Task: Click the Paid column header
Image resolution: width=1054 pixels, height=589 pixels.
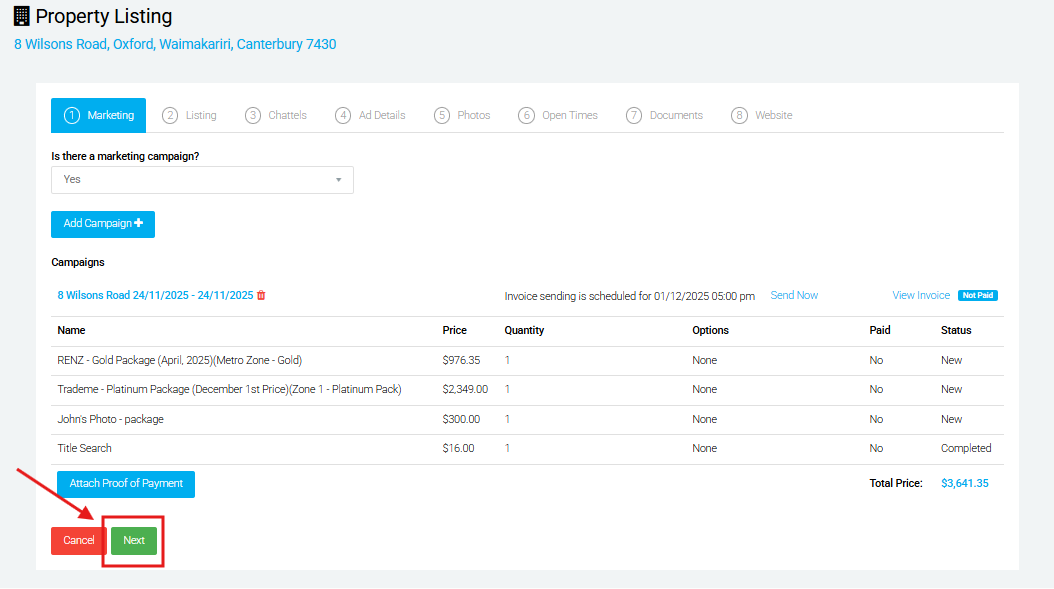Action: 880,330
